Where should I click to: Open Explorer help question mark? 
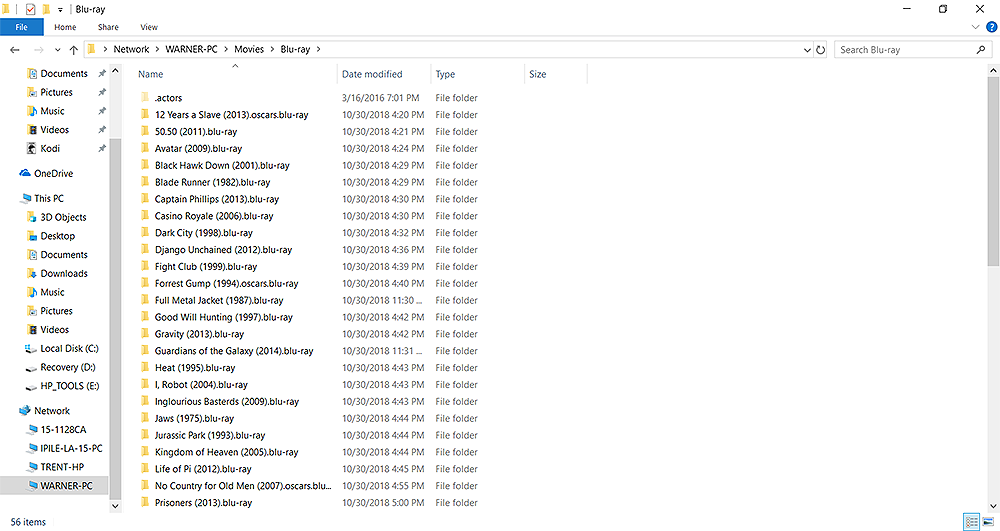pos(992,27)
